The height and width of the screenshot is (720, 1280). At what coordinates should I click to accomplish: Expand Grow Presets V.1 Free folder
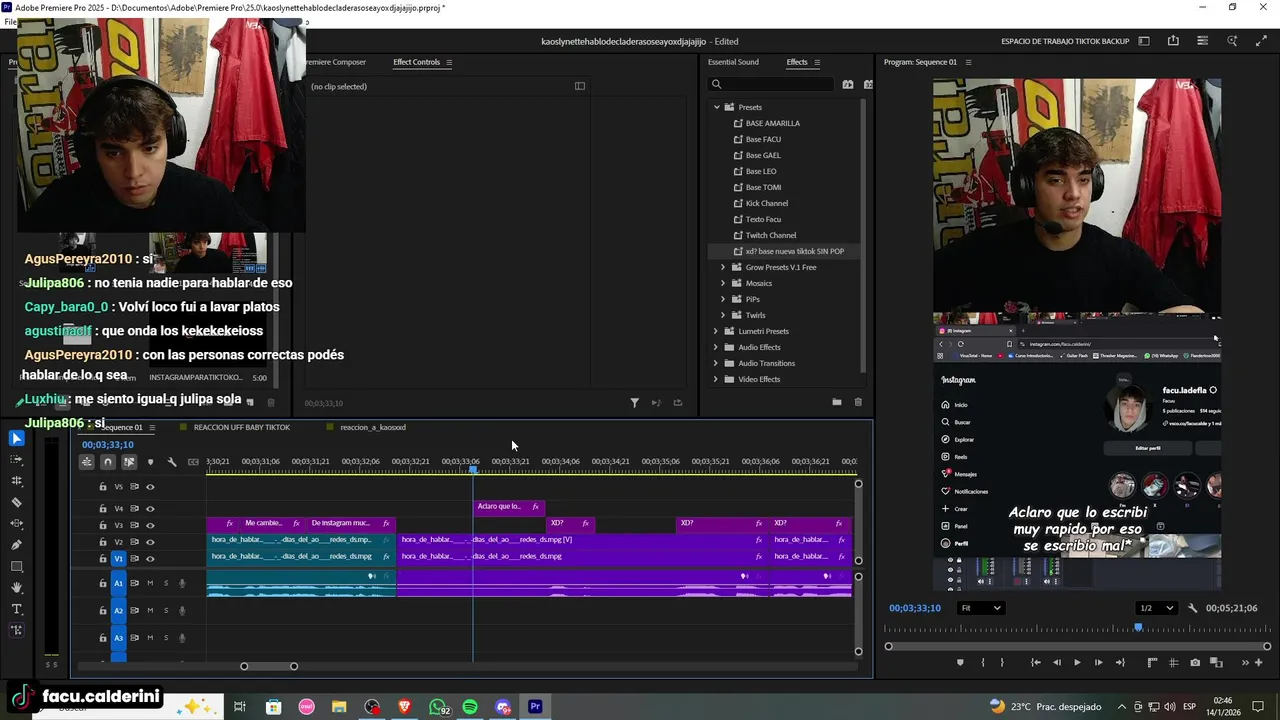coord(723,267)
